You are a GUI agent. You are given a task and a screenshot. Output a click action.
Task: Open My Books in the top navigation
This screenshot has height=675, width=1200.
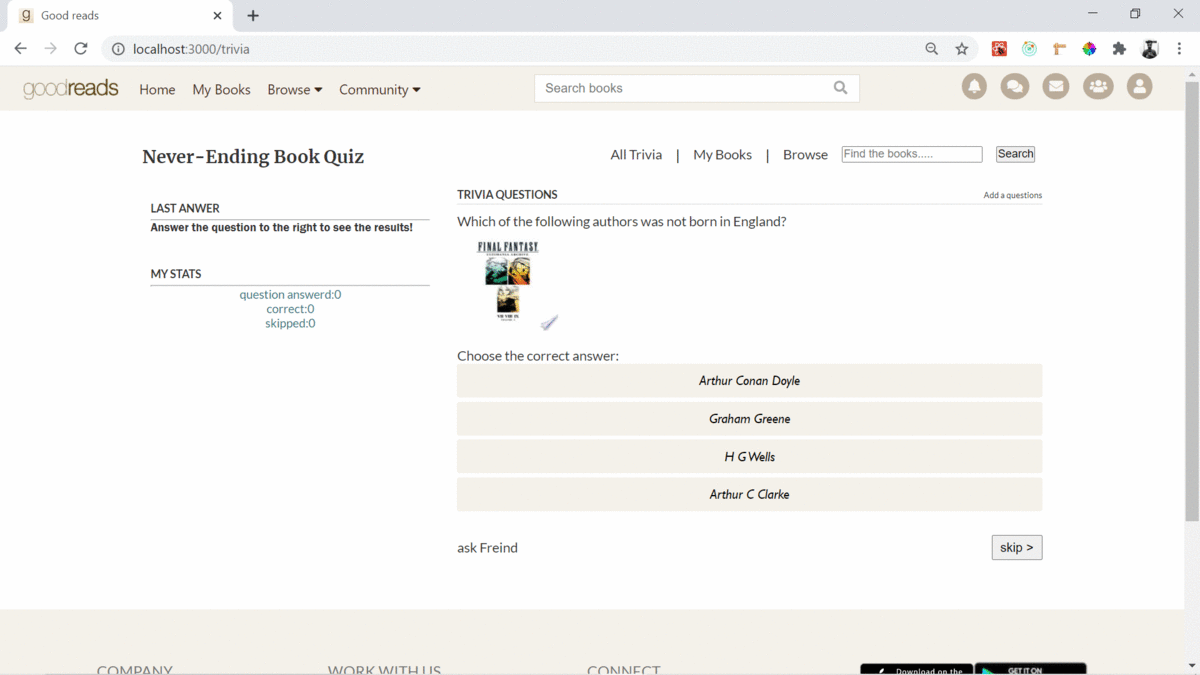pyautogui.click(x=221, y=89)
